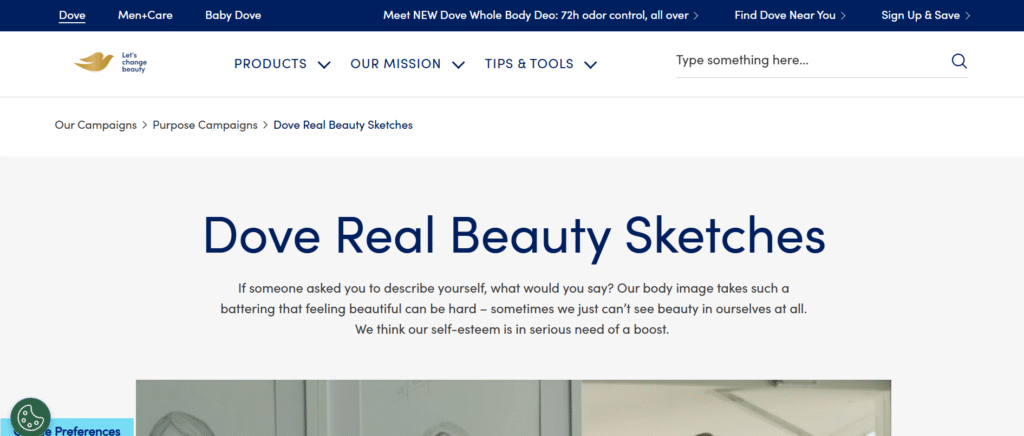Go to Our Campaigns breadcrumb
Image resolution: width=1024 pixels, height=436 pixels.
pyautogui.click(x=96, y=125)
